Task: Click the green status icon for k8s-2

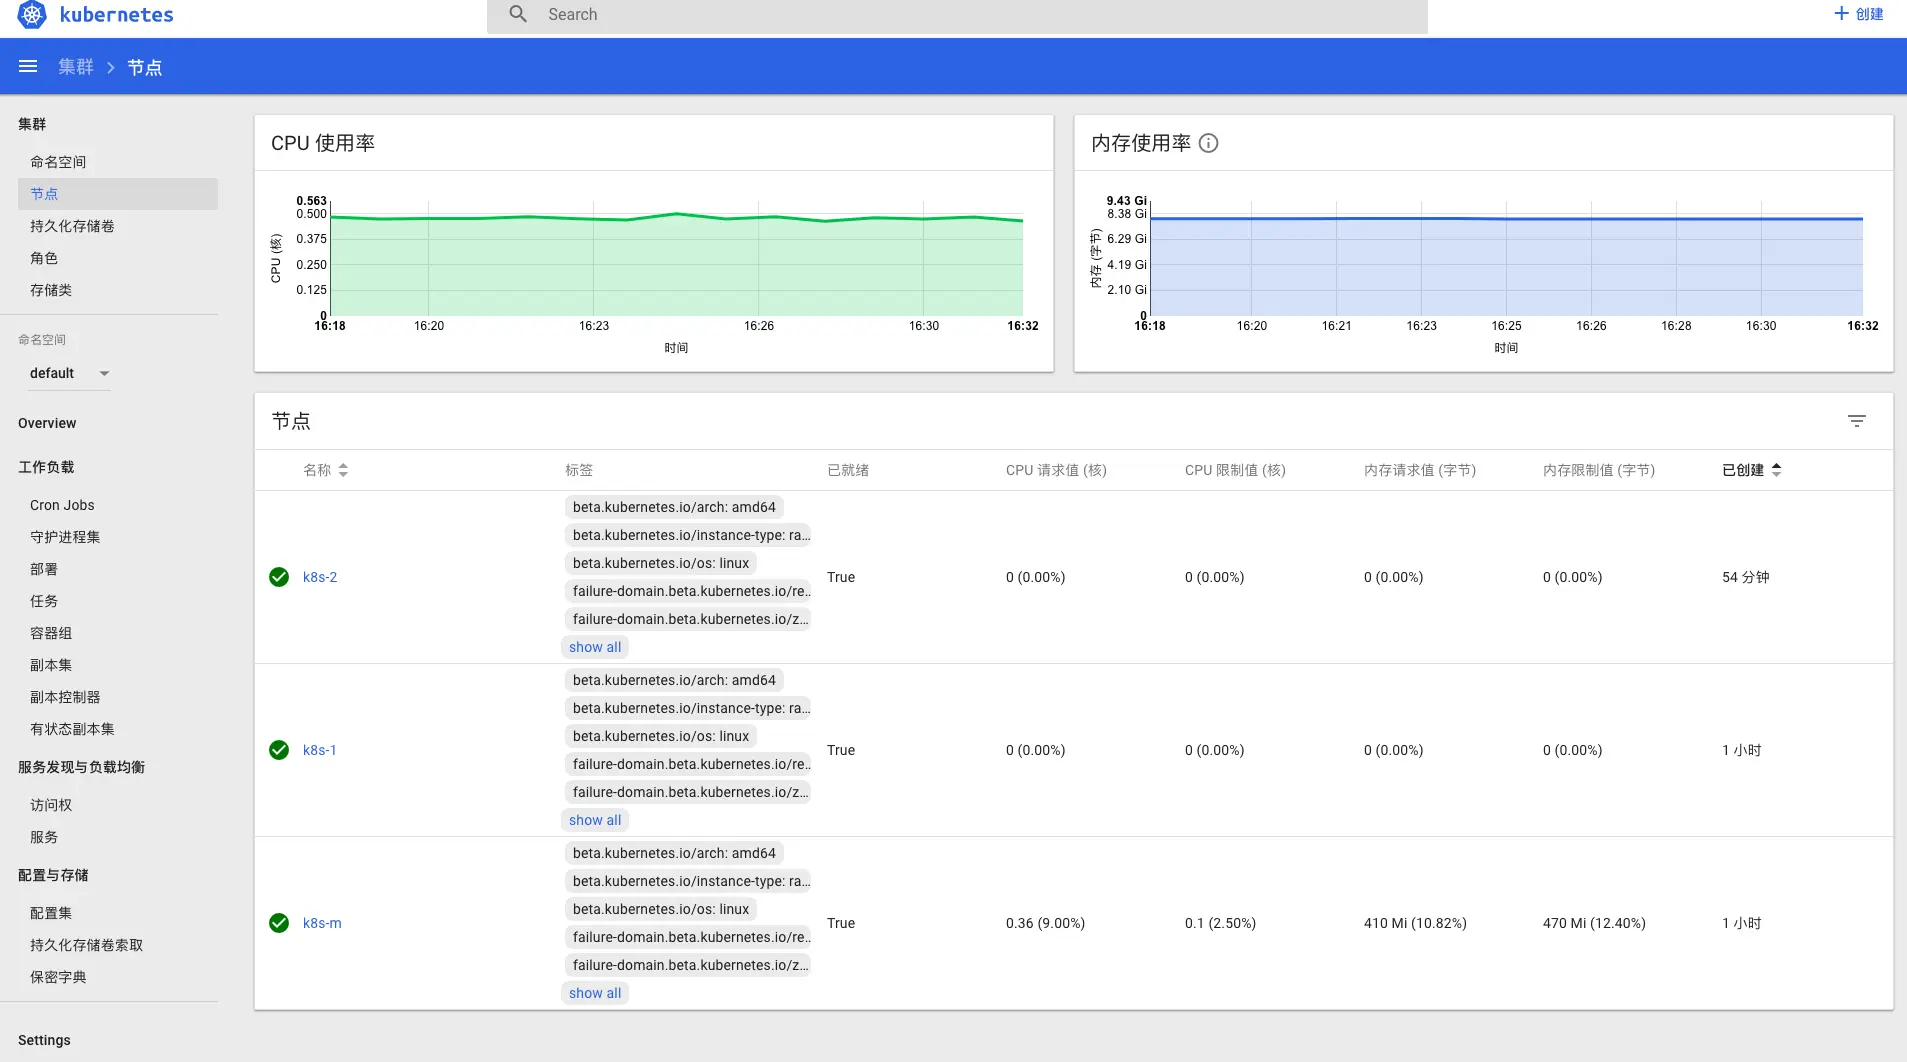Action: coord(279,577)
